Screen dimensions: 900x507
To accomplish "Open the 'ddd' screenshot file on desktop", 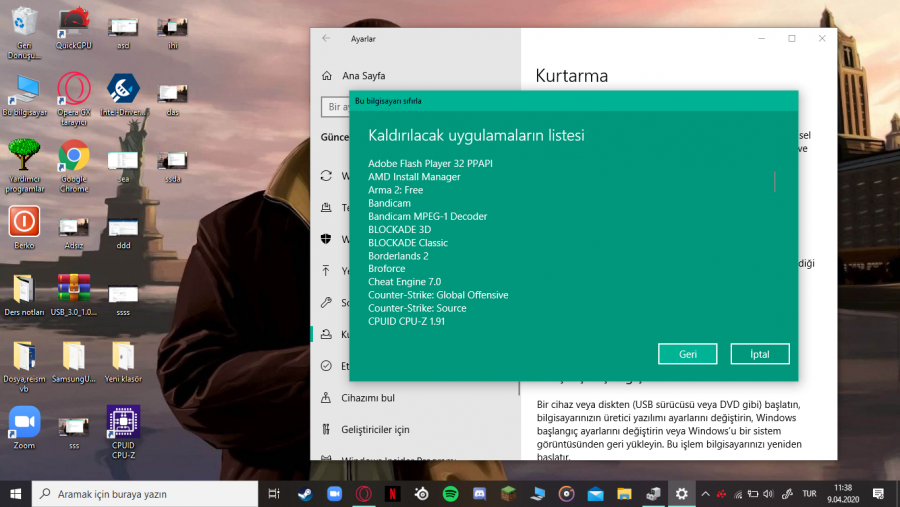I will (123, 233).
